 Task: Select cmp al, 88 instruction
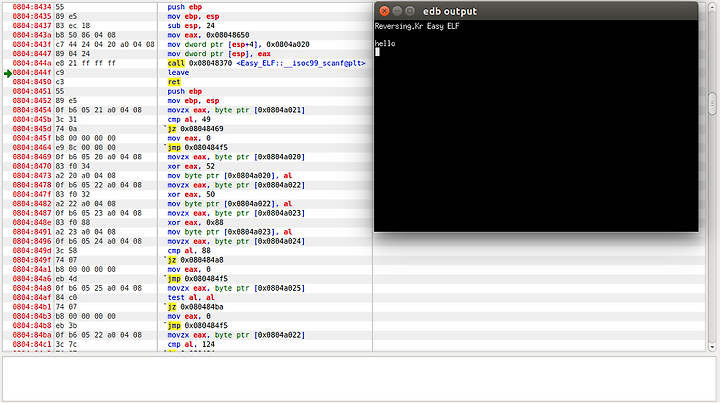tap(189, 251)
